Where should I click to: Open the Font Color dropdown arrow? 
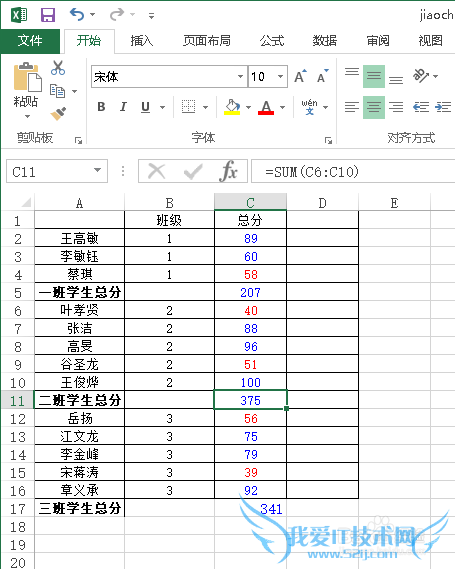click(282, 107)
